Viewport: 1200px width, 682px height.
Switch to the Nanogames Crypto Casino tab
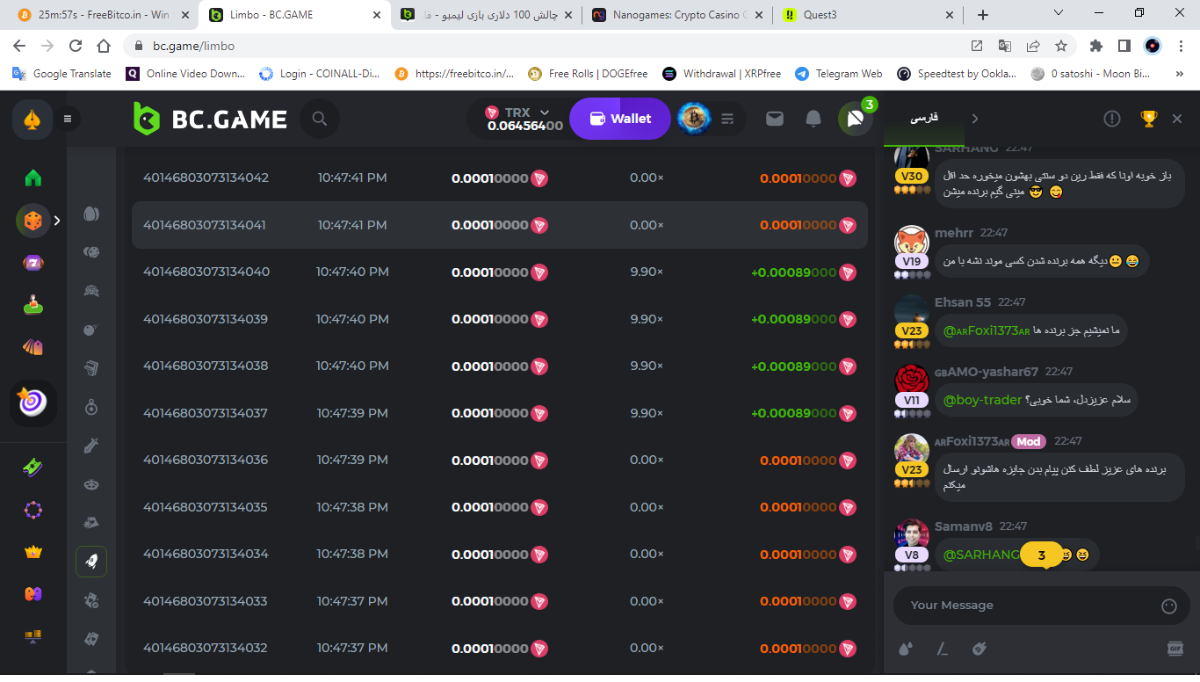[x=668, y=15]
